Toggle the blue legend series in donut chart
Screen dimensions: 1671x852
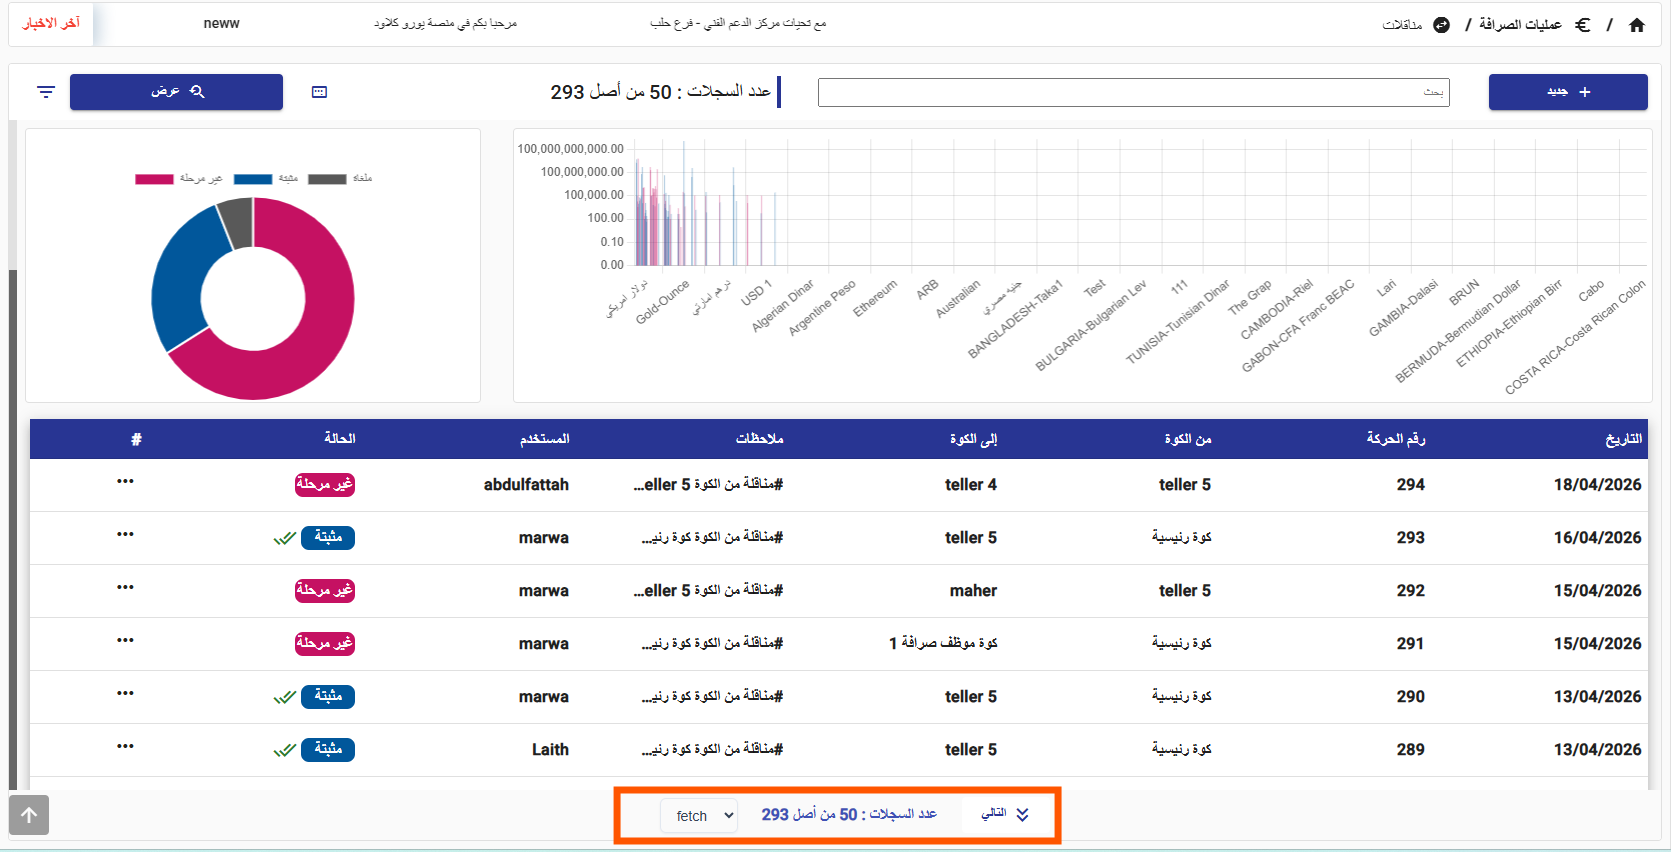coord(253,179)
